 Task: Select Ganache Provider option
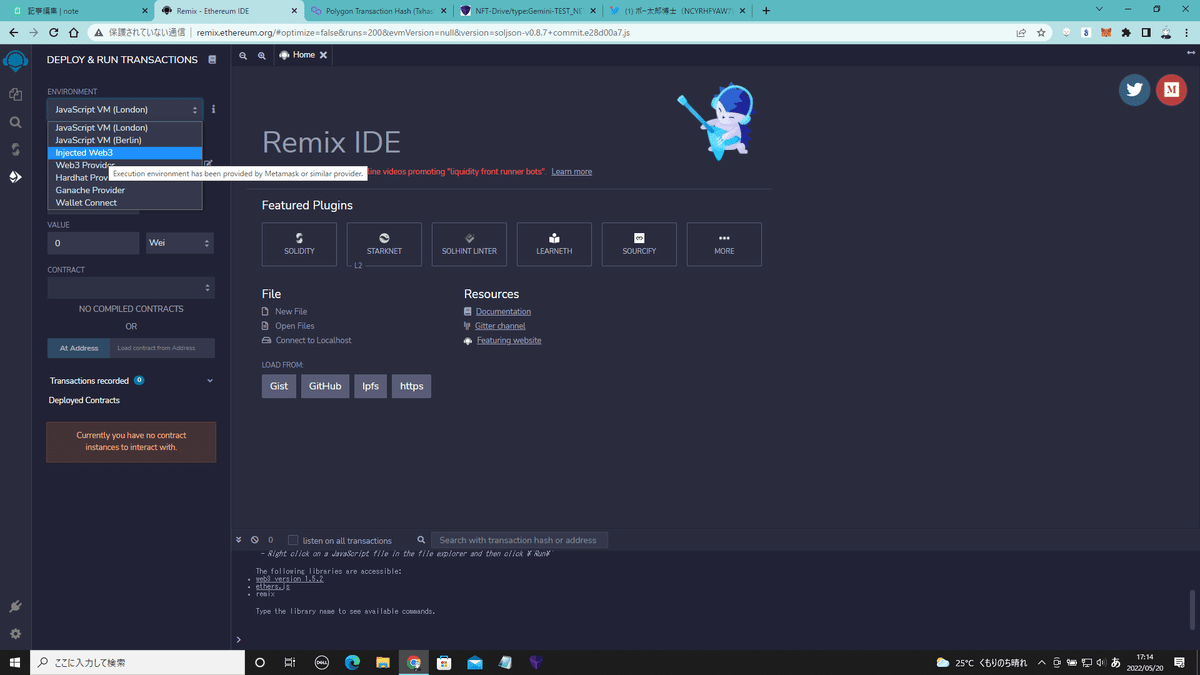[x=125, y=190]
